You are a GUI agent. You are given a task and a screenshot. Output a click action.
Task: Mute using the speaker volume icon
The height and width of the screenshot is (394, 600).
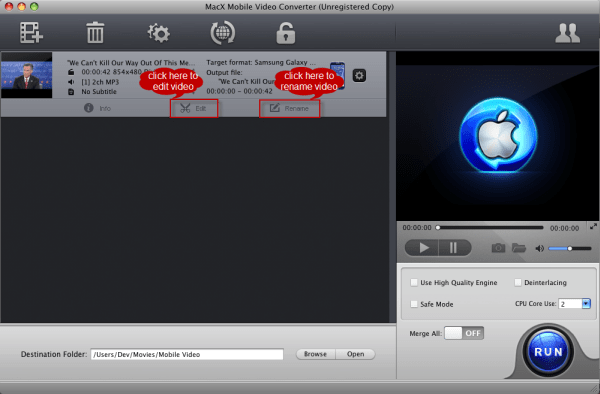(x=540, y=249)
